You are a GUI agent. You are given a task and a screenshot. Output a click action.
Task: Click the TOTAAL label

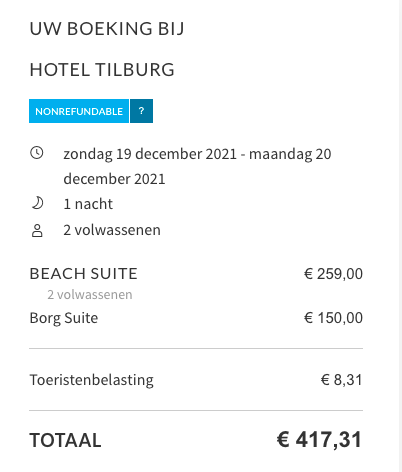pos(65,440)
